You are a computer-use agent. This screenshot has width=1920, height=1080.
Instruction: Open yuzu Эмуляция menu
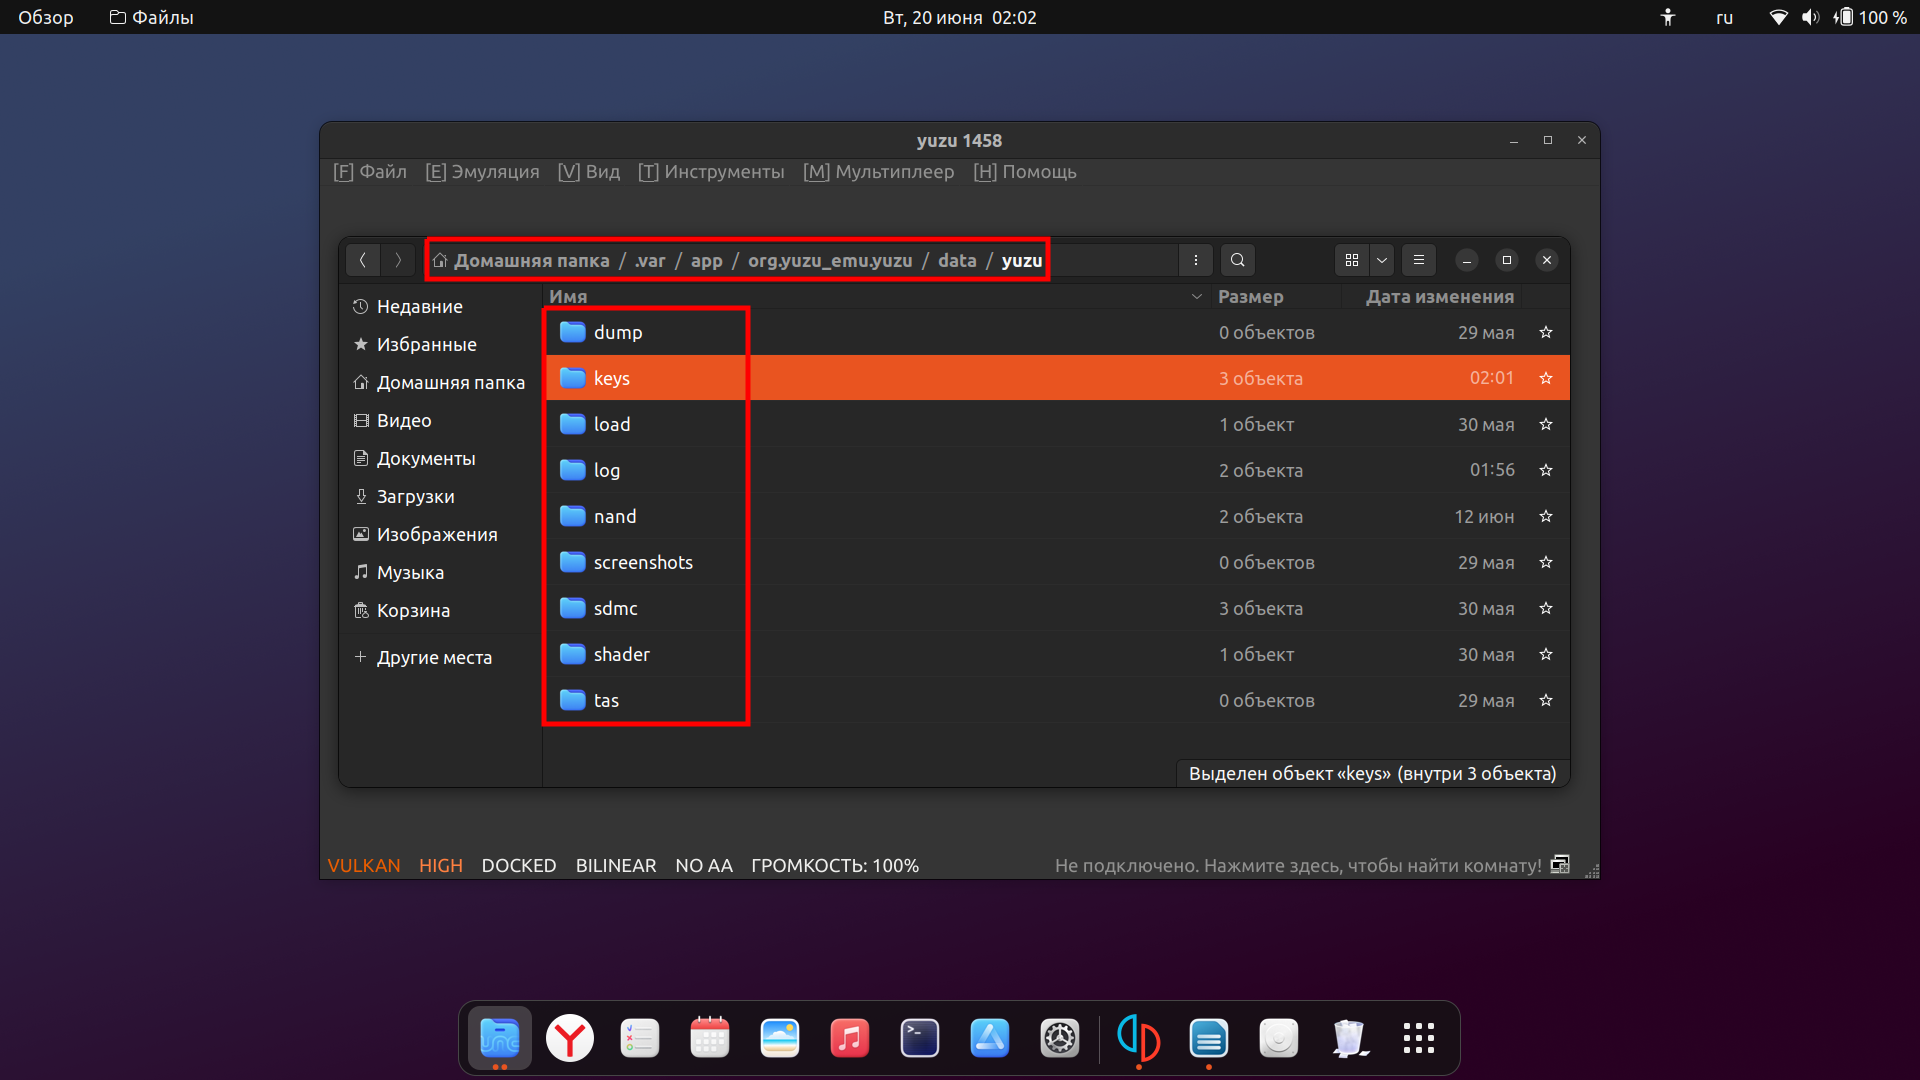point(482,172)
